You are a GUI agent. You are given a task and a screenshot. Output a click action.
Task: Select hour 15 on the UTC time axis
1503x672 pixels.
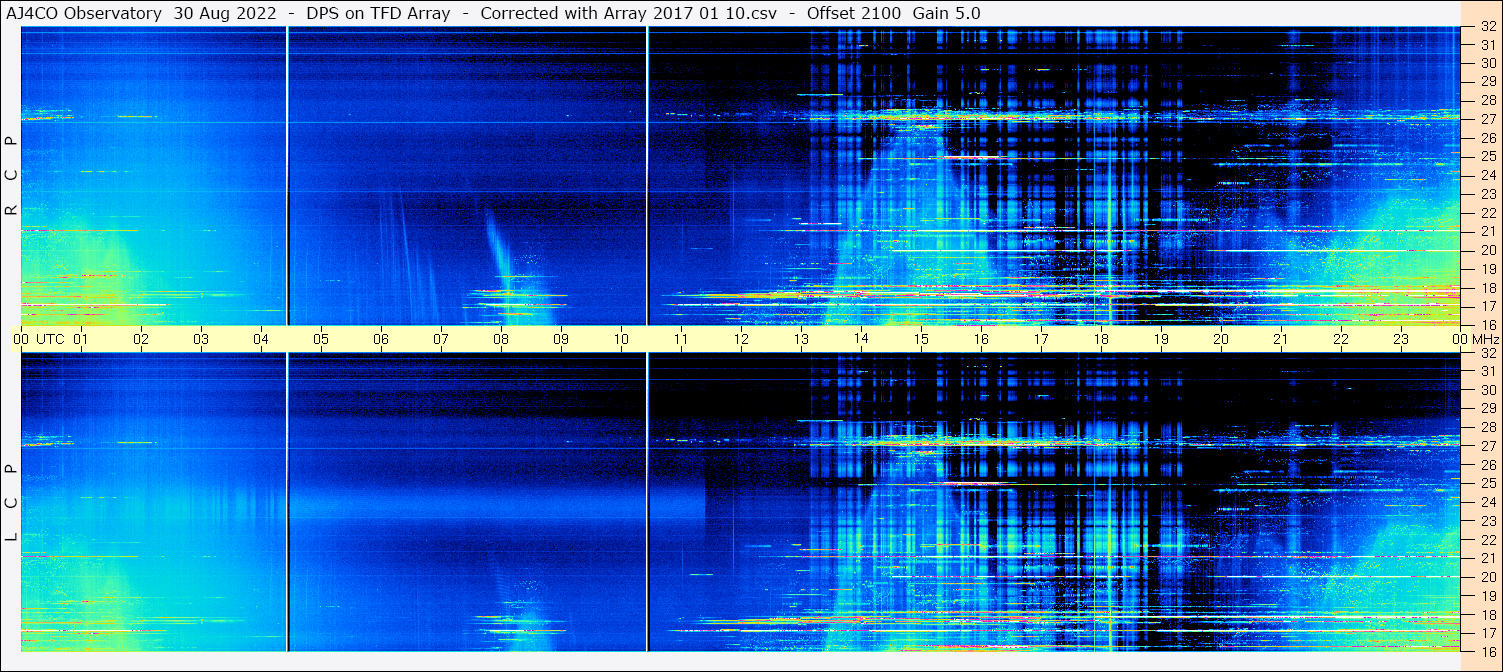[921, 339]
